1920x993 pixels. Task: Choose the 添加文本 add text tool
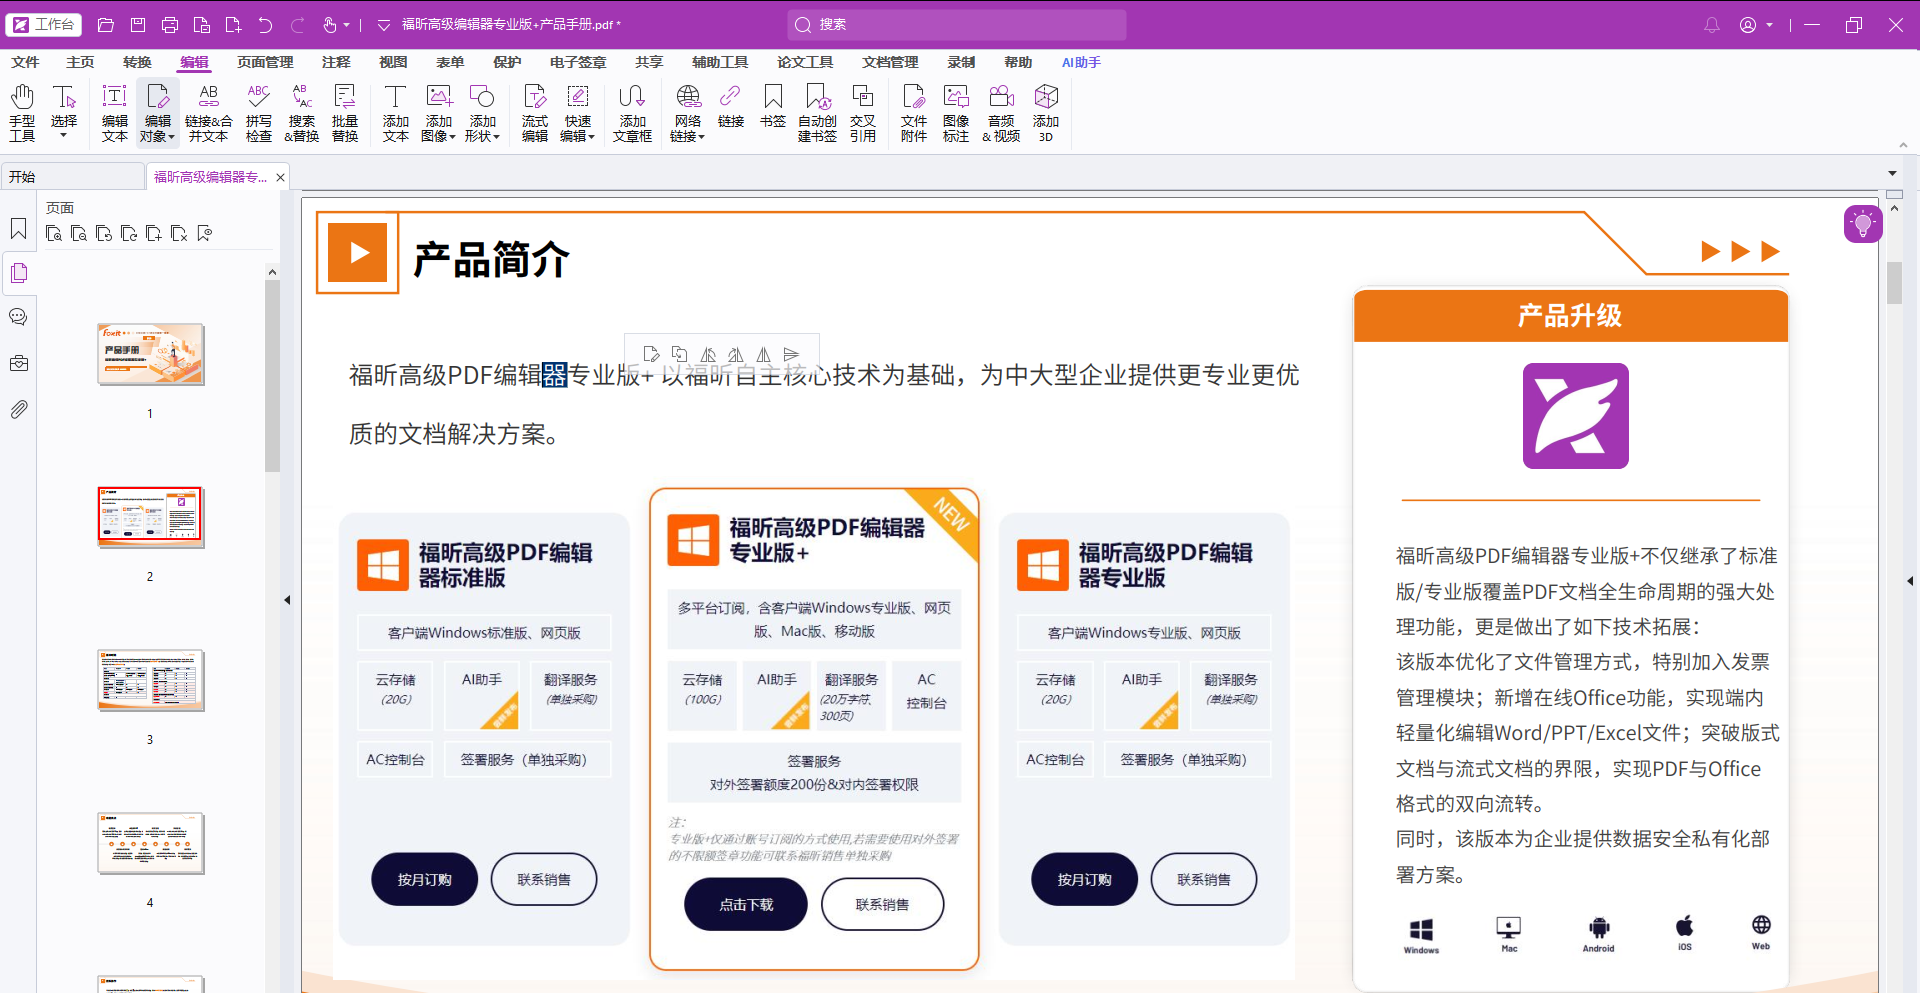tap(396, 112)
